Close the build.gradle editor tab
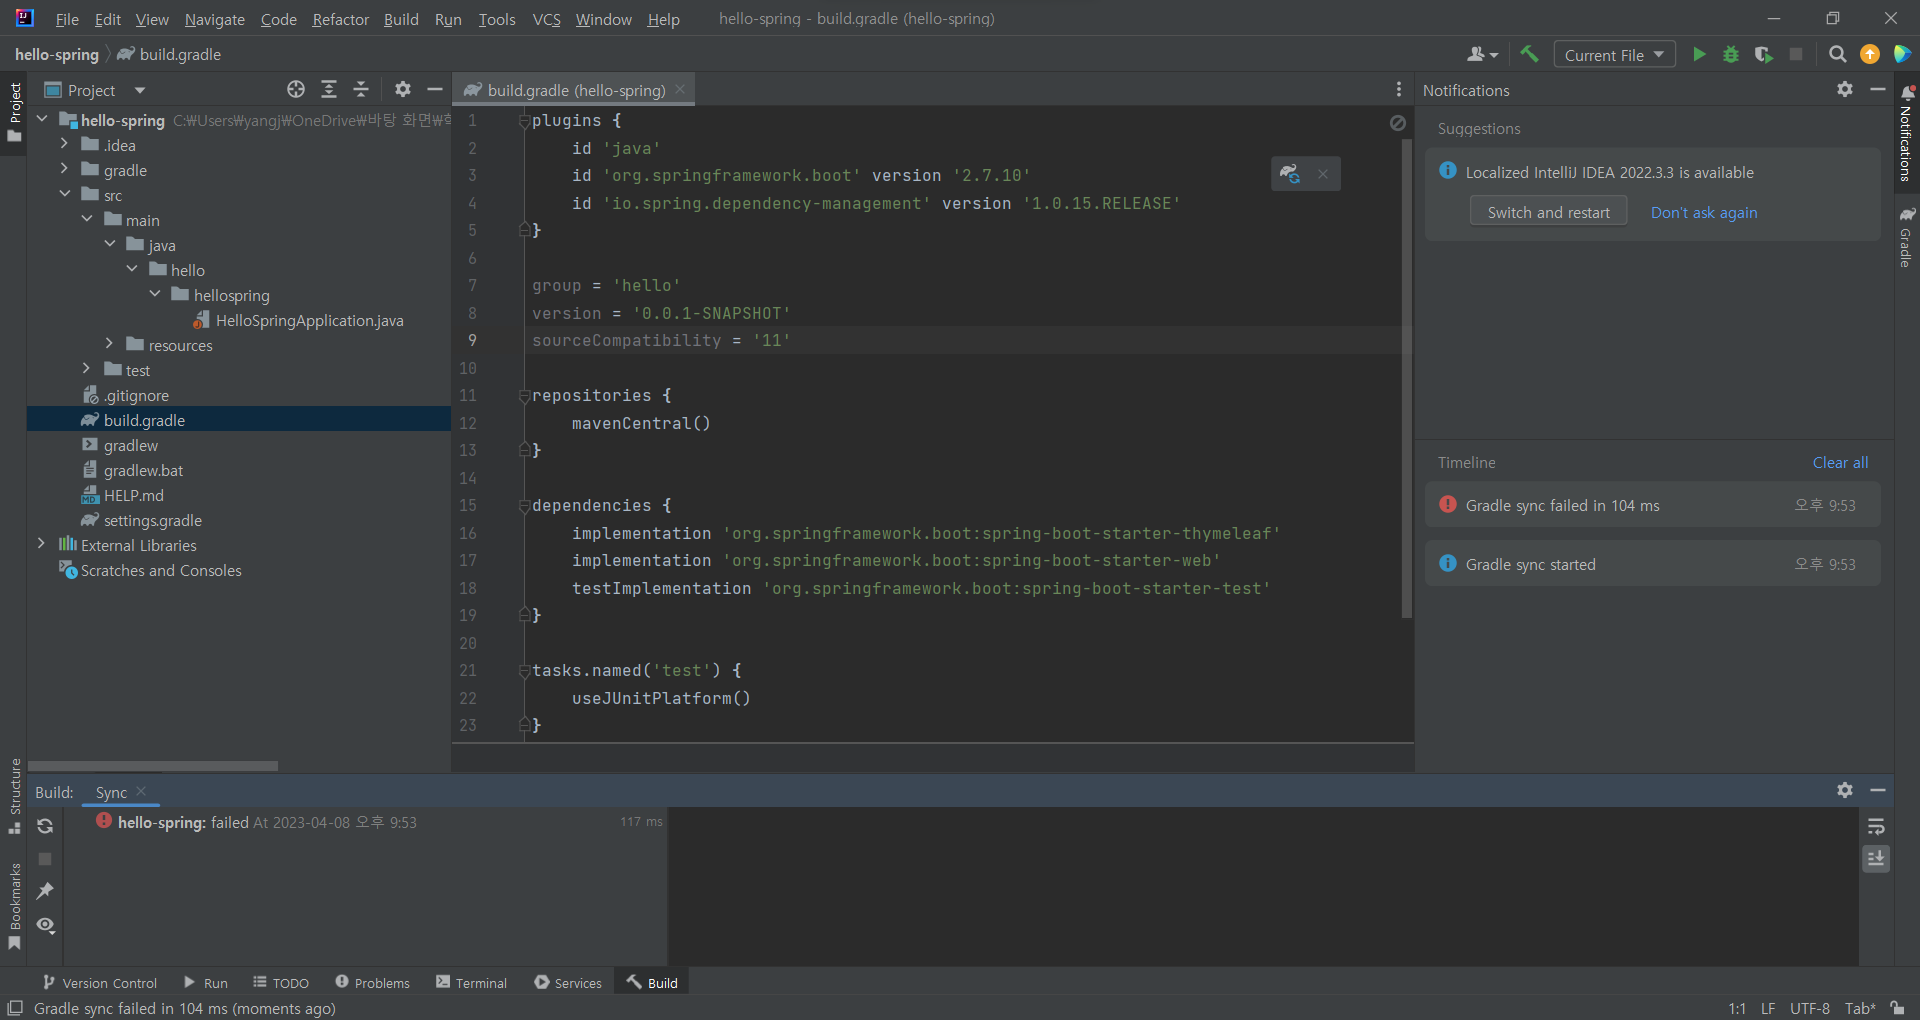Viewport: 1920px width, 1020px height. point(681,89)
